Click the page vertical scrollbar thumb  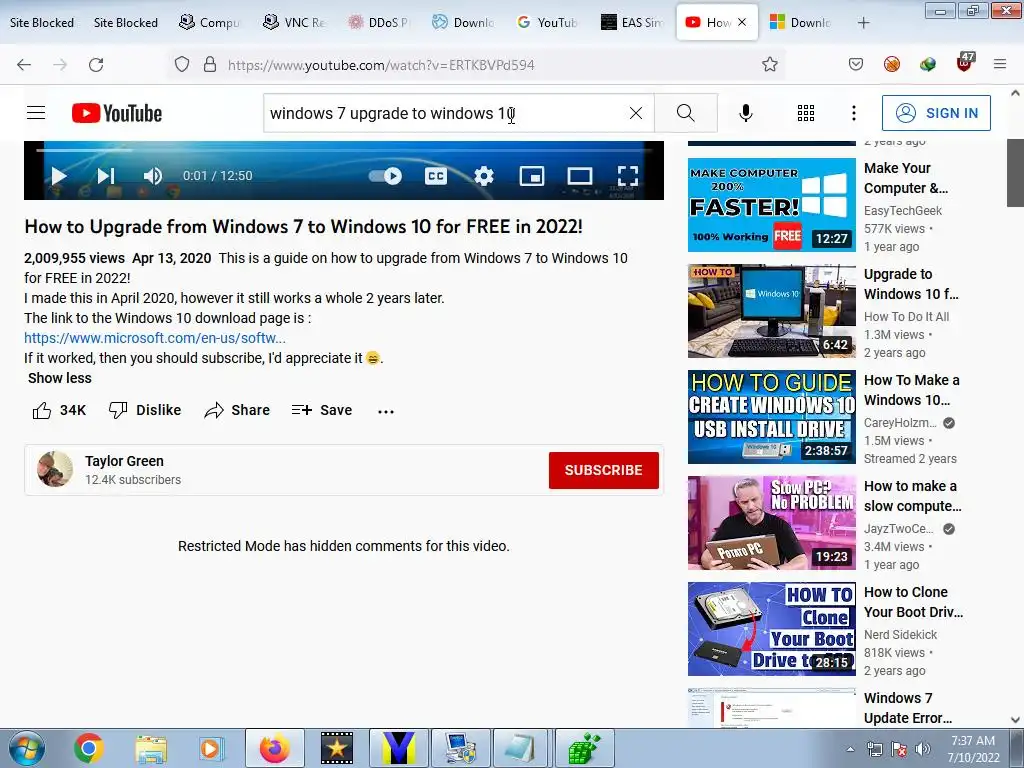(x=1015, y=172)
